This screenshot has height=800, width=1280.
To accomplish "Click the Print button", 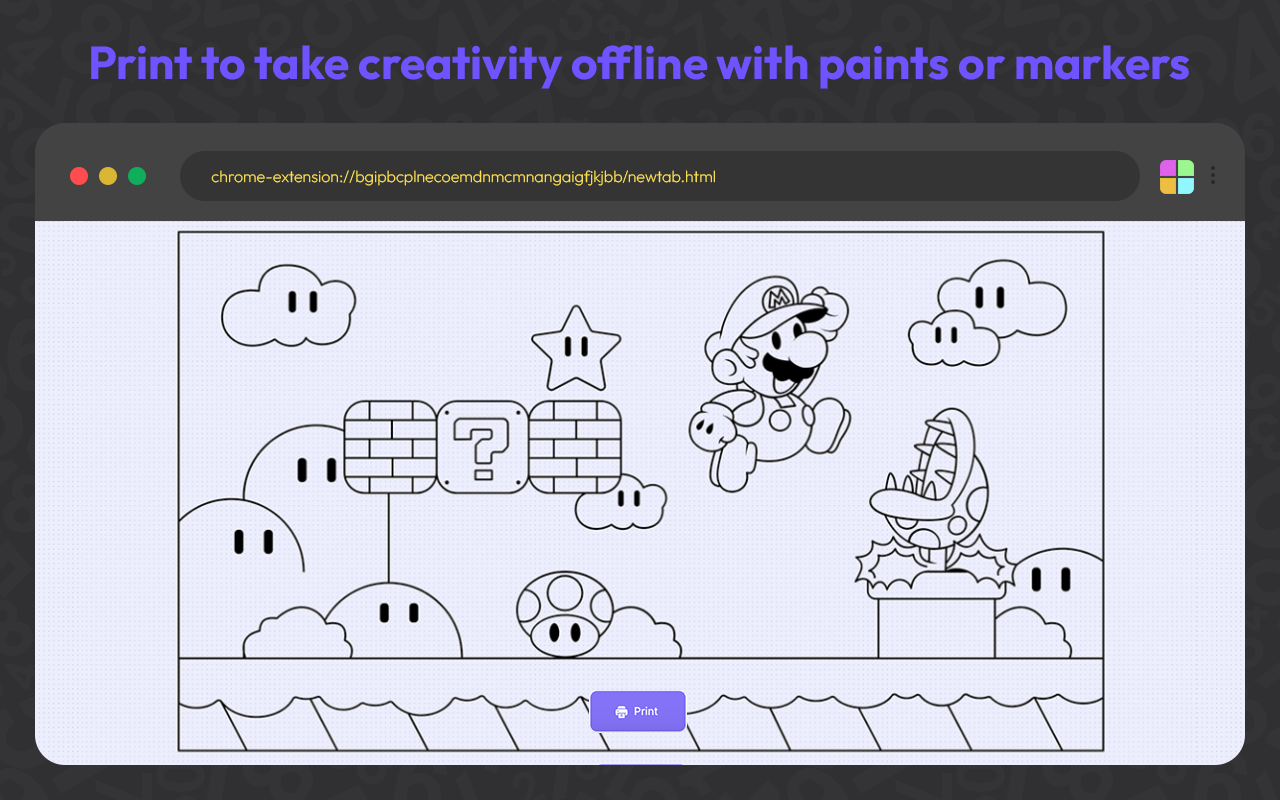I will 638,711.
